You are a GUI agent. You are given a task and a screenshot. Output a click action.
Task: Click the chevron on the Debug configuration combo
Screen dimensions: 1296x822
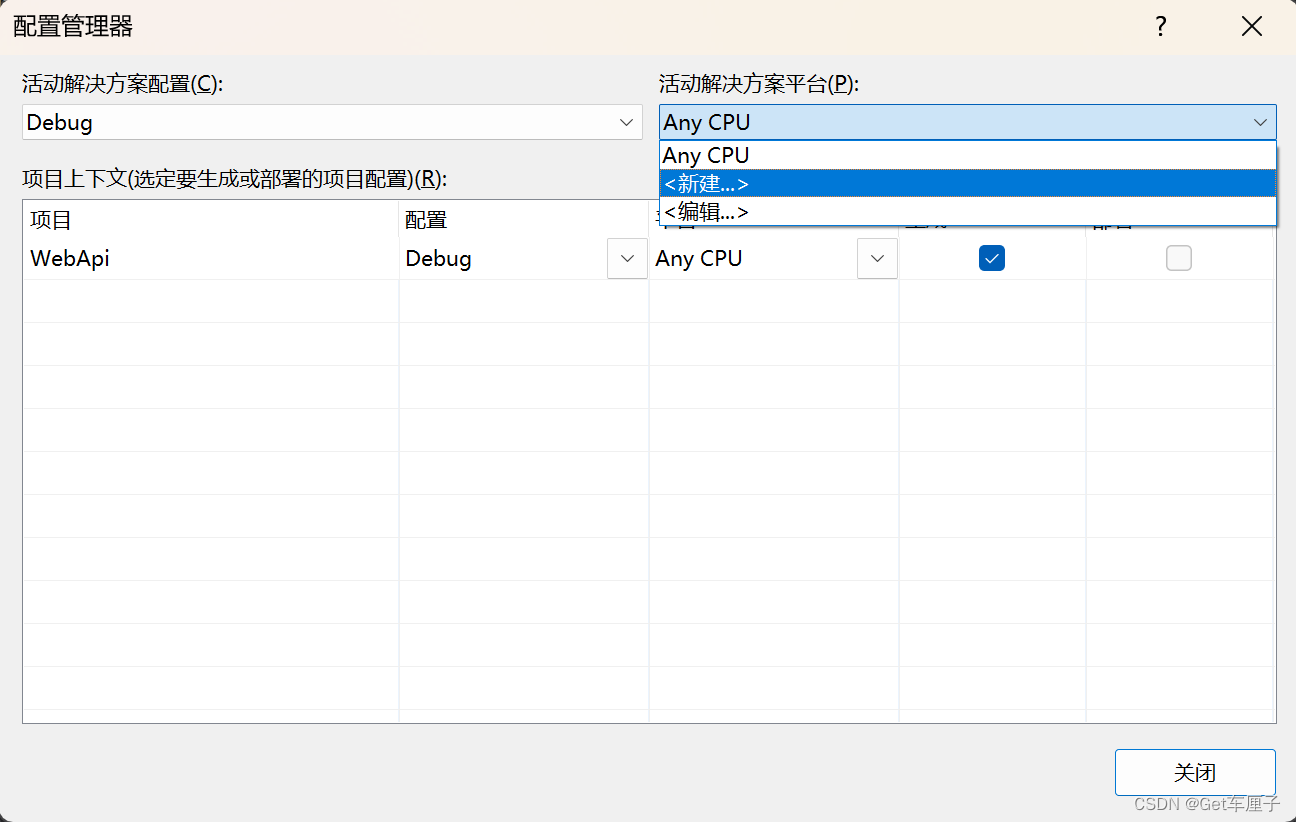(627, 122)
